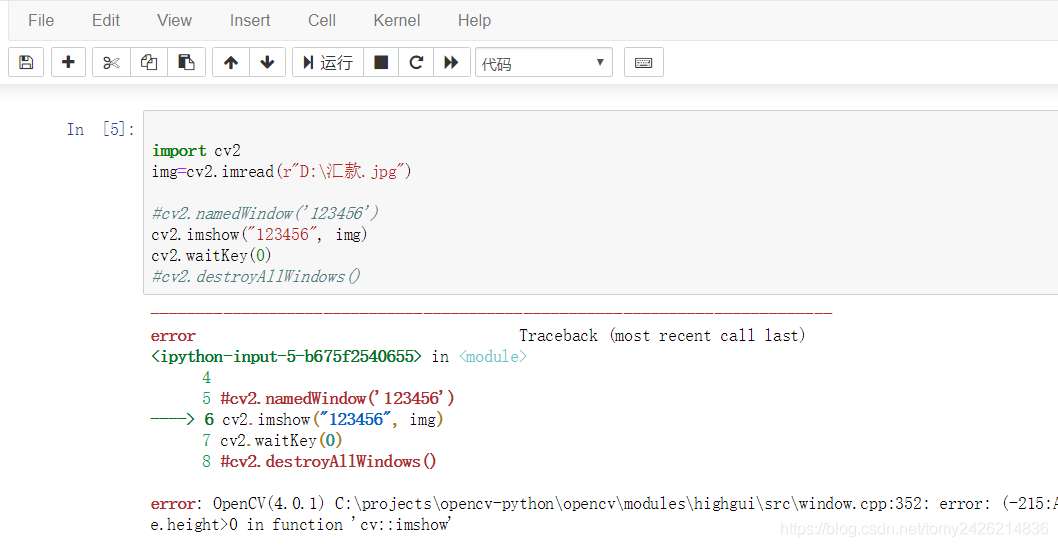Cut selected cells with the scissors icon
The image size is (1058, 547).
pos(111,62)
